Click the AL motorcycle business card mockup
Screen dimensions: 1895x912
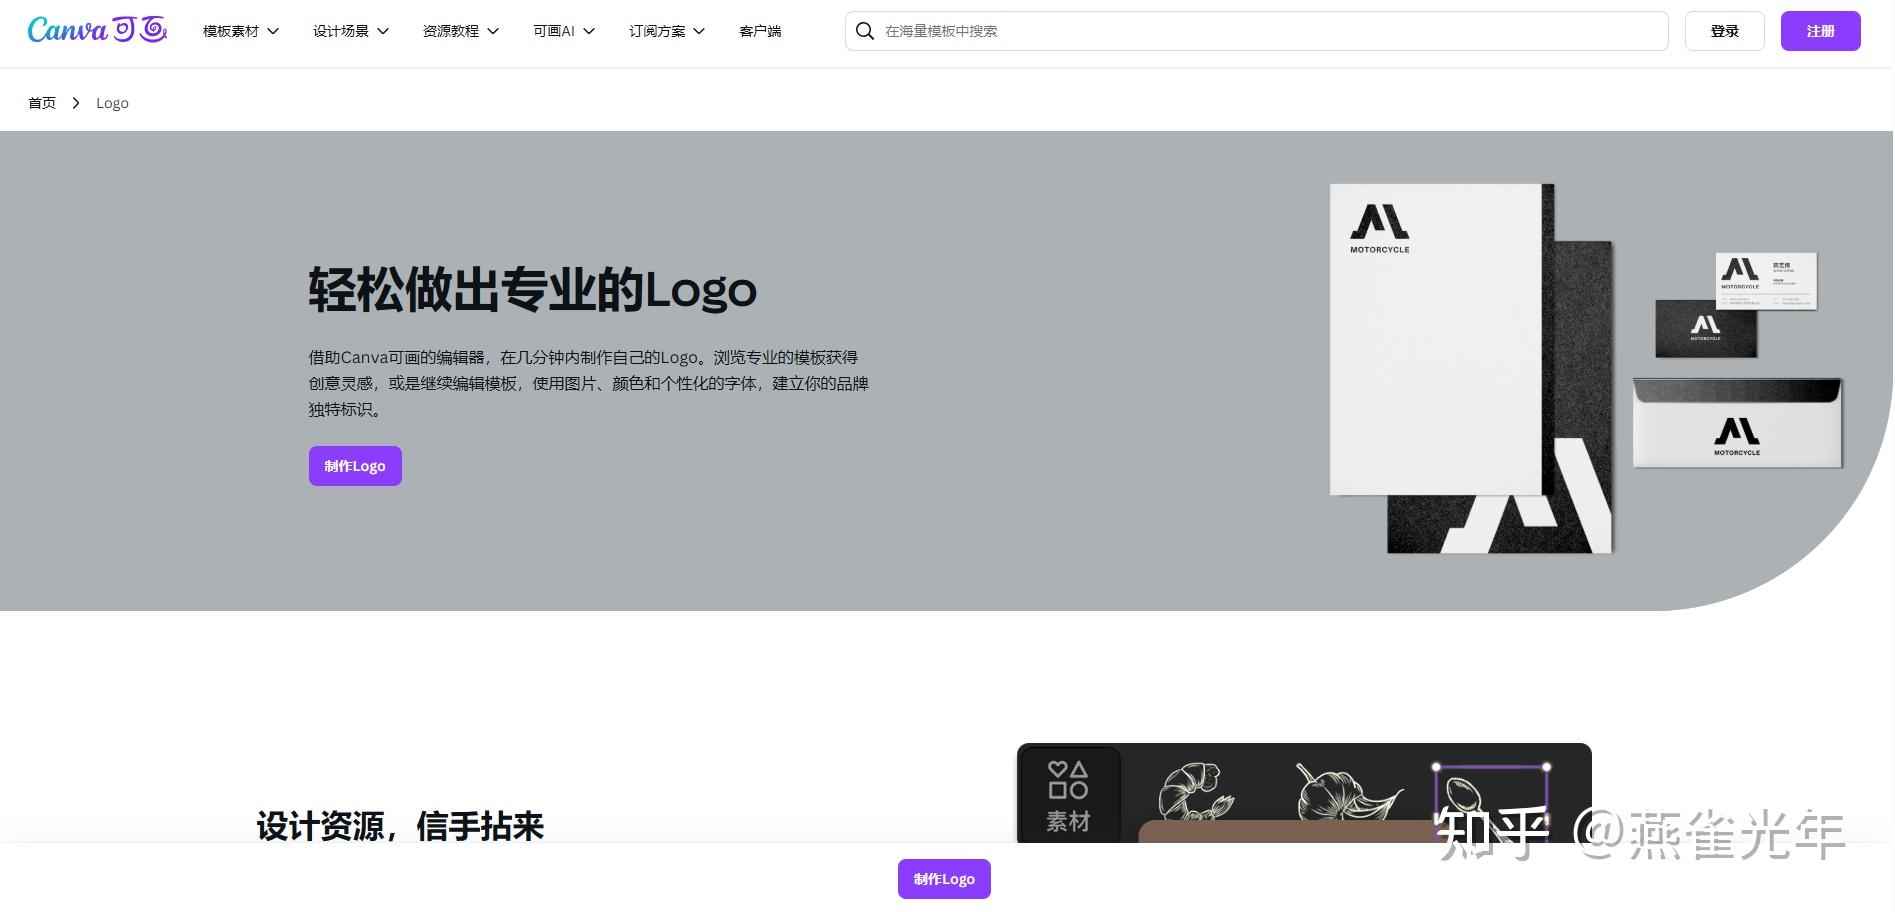[1768, 281]
